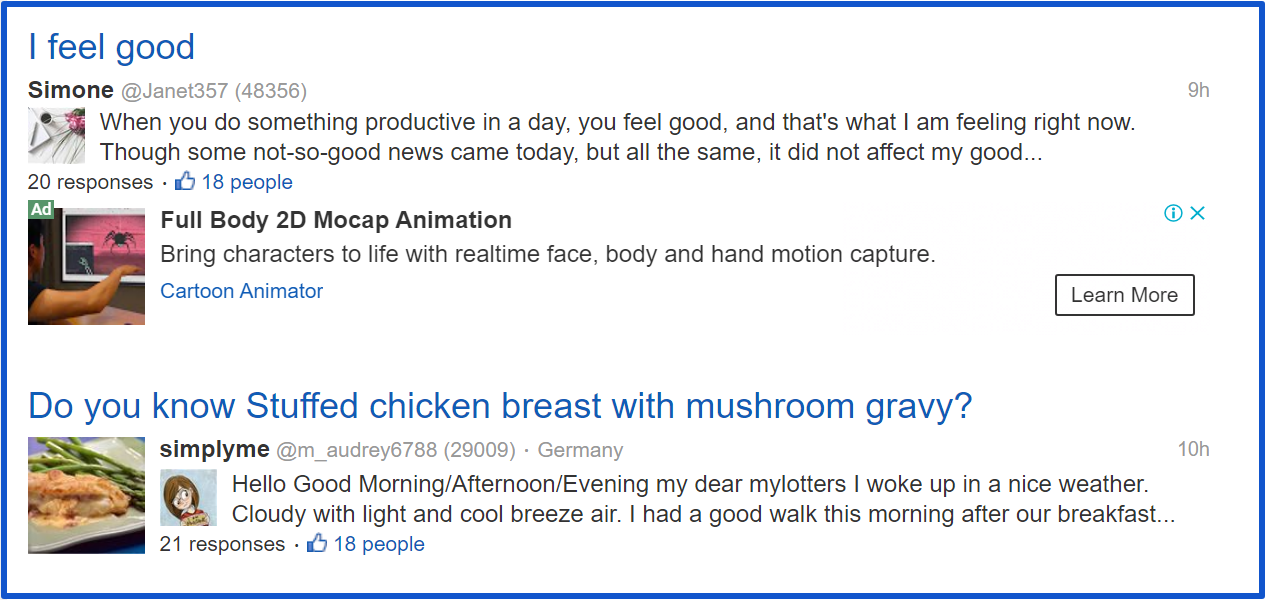This screenshot has width=1266, height=600.
Task: Open simplyme's cartoon avatar
Action: click(188, 498)
